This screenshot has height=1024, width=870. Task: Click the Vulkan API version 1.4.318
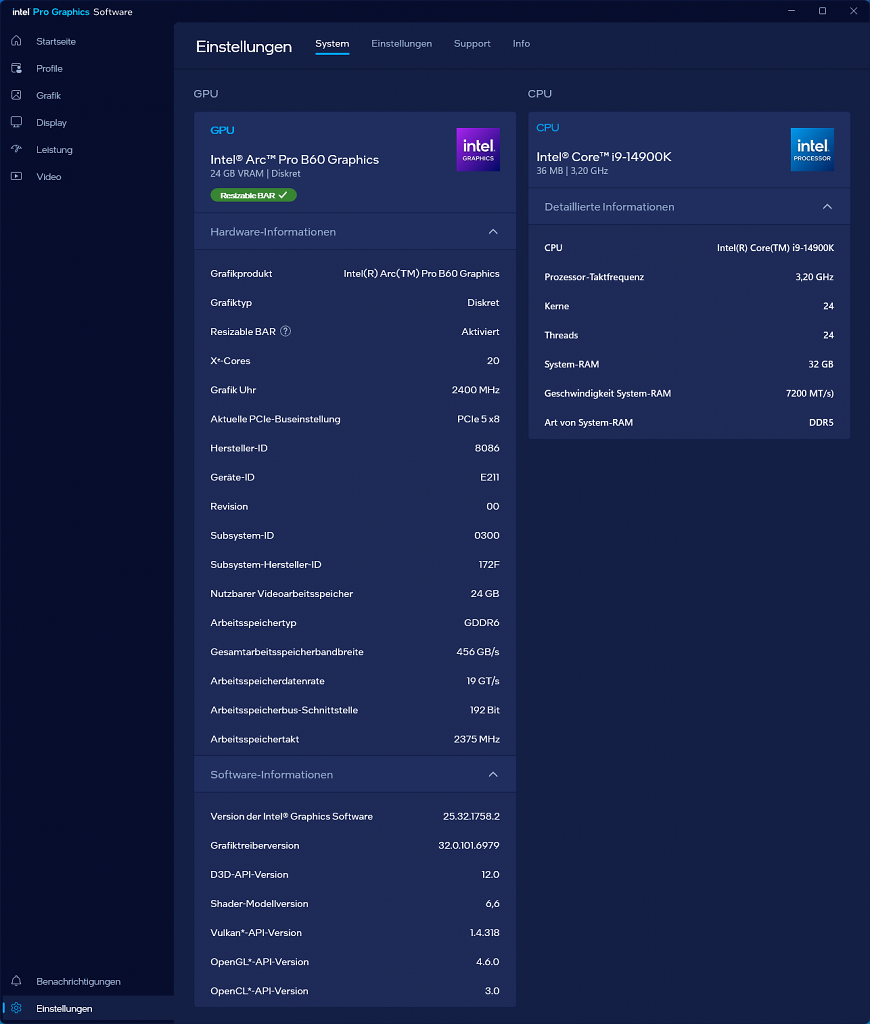tap(485, 933)
